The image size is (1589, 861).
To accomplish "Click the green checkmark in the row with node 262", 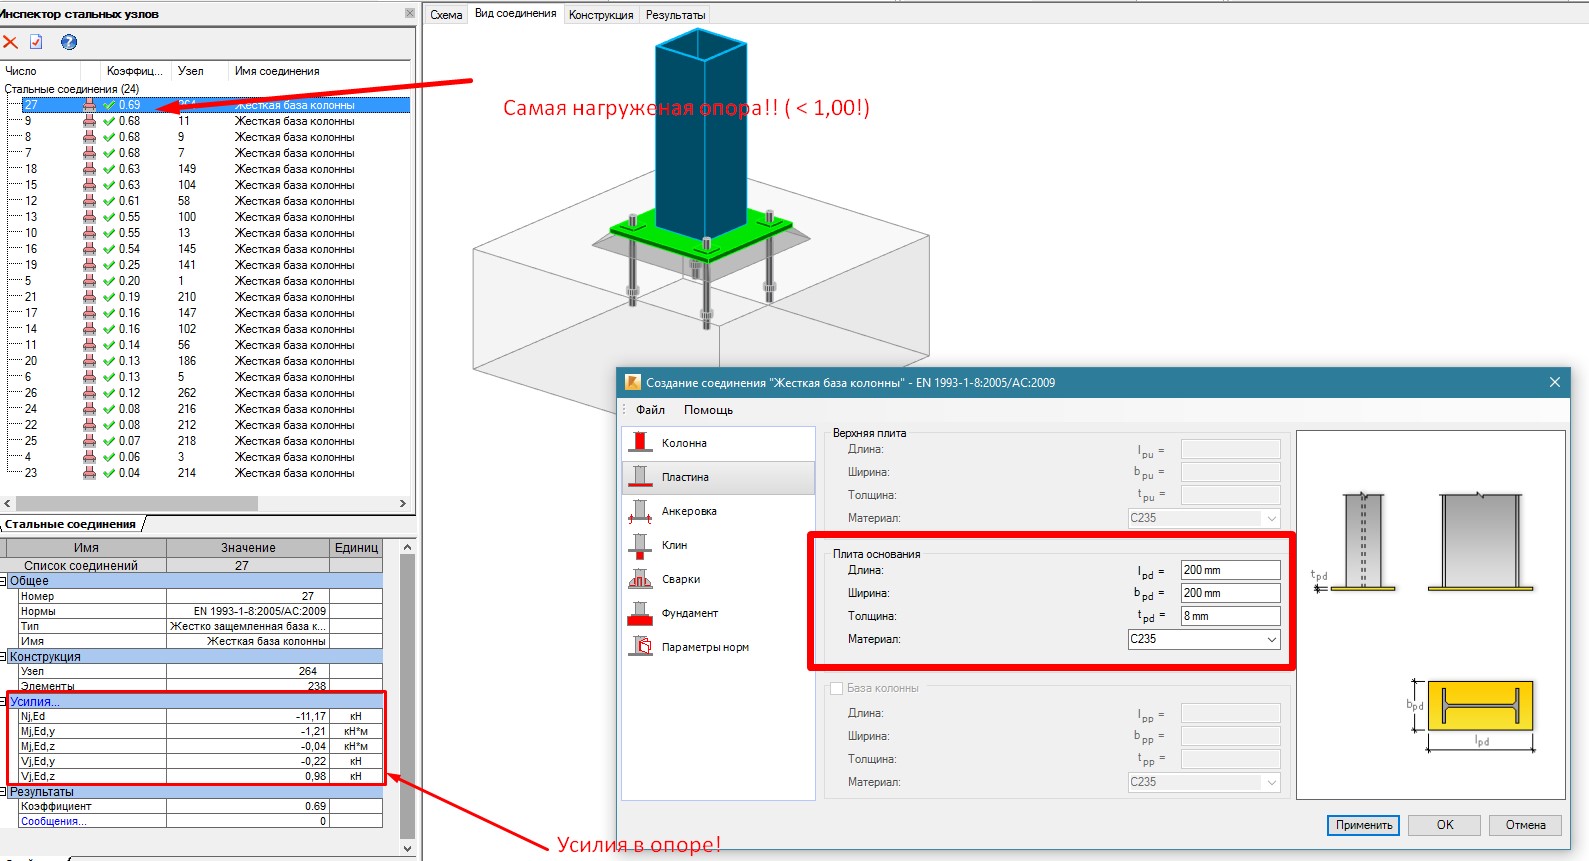I will (x=109, y=393).
